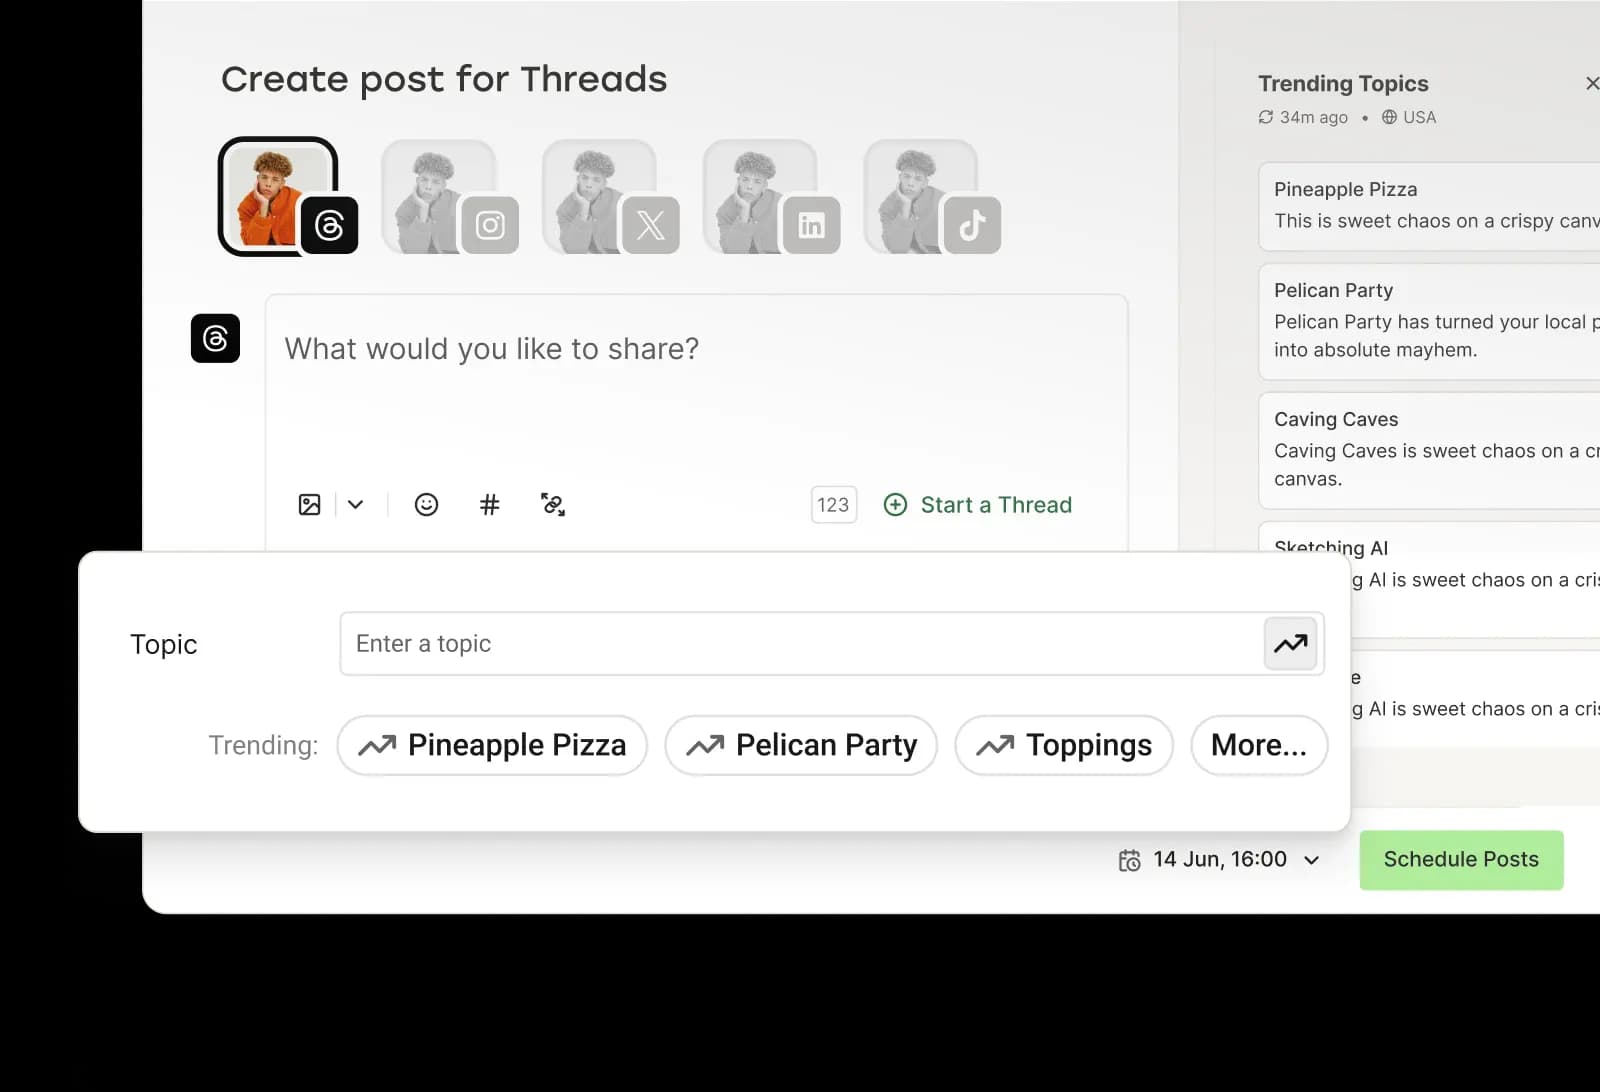Select the Pelican Party trending chip

coord(800,745)
